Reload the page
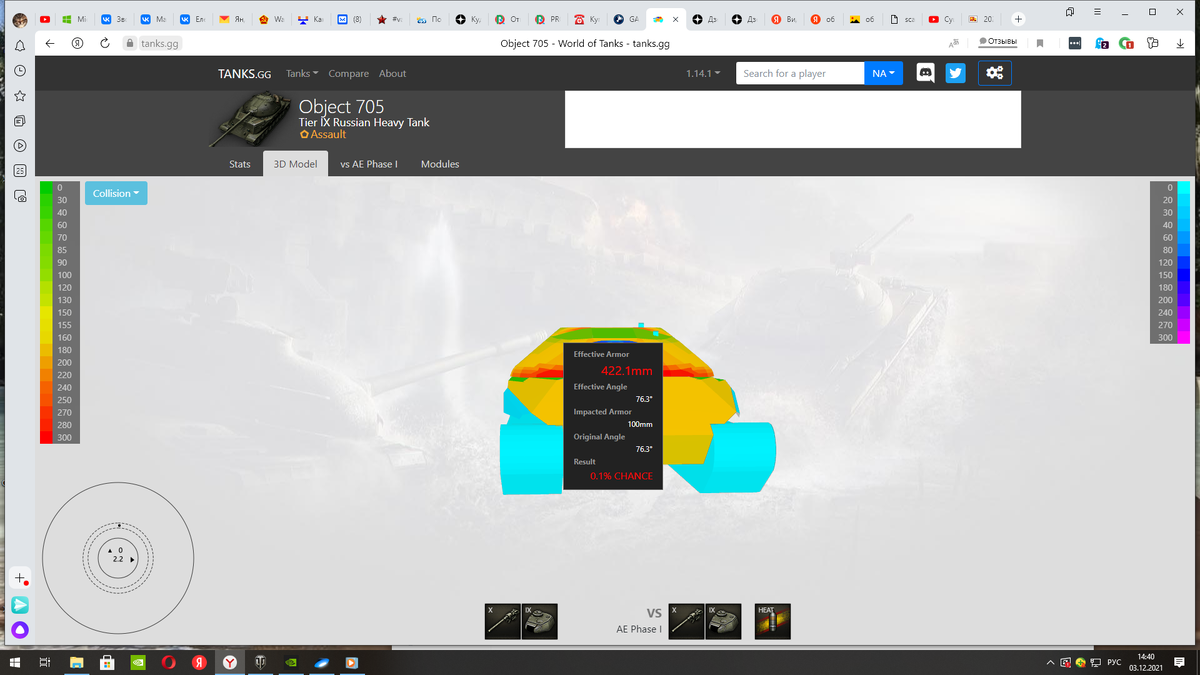The height and width of the screenshot is (675, 1200). click(x=104, y=43)
